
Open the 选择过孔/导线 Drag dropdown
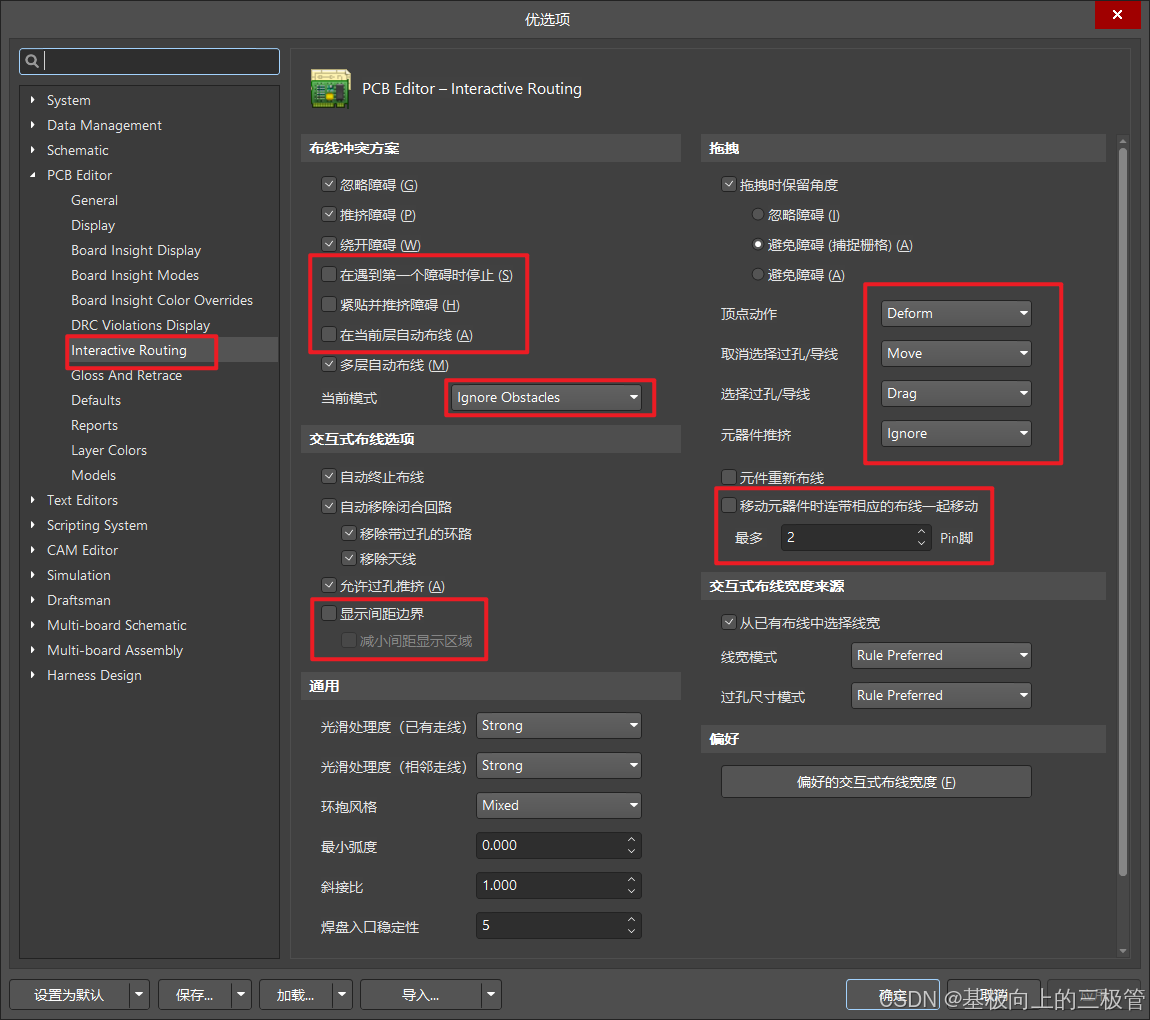tap(956, 393)
